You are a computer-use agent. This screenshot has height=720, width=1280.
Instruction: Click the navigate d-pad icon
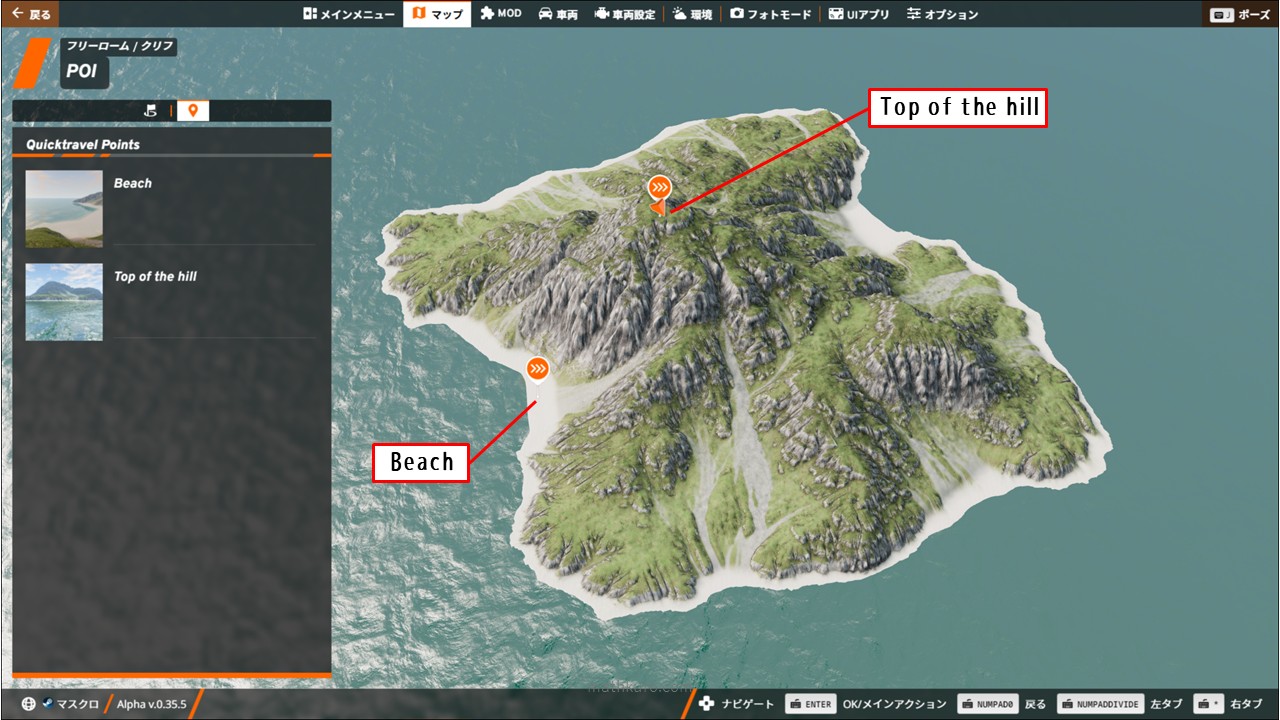706,704
